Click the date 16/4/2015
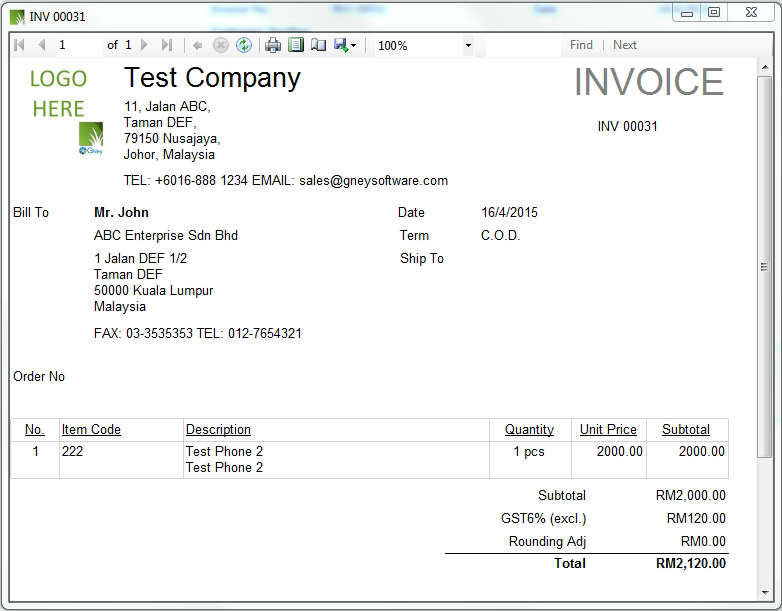The image size is (782, 611). click(509, 212)
